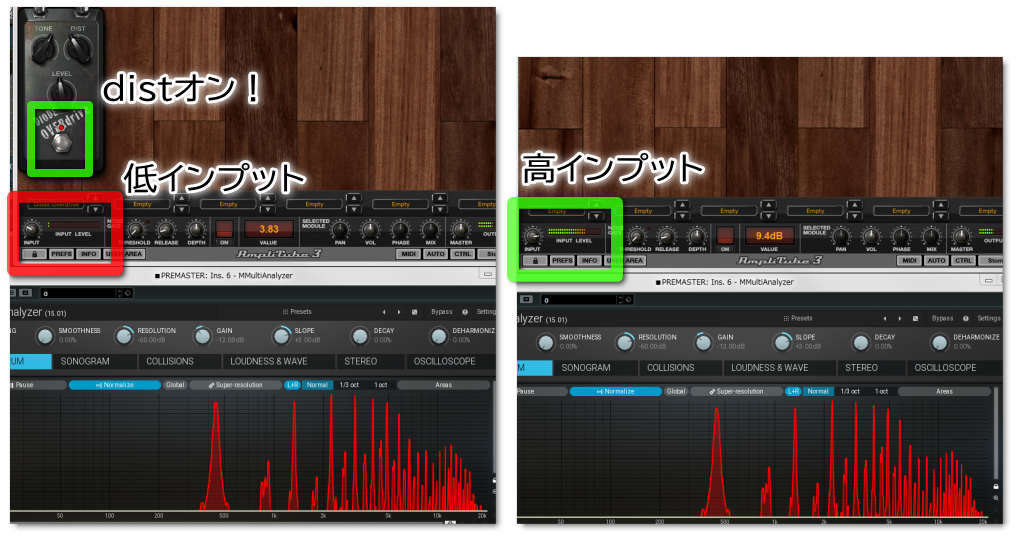Click the RESOLUTION knob in right MMultiAnalyzer
The width and height of the screenshot is (1017, 538).
pos(624,342)
